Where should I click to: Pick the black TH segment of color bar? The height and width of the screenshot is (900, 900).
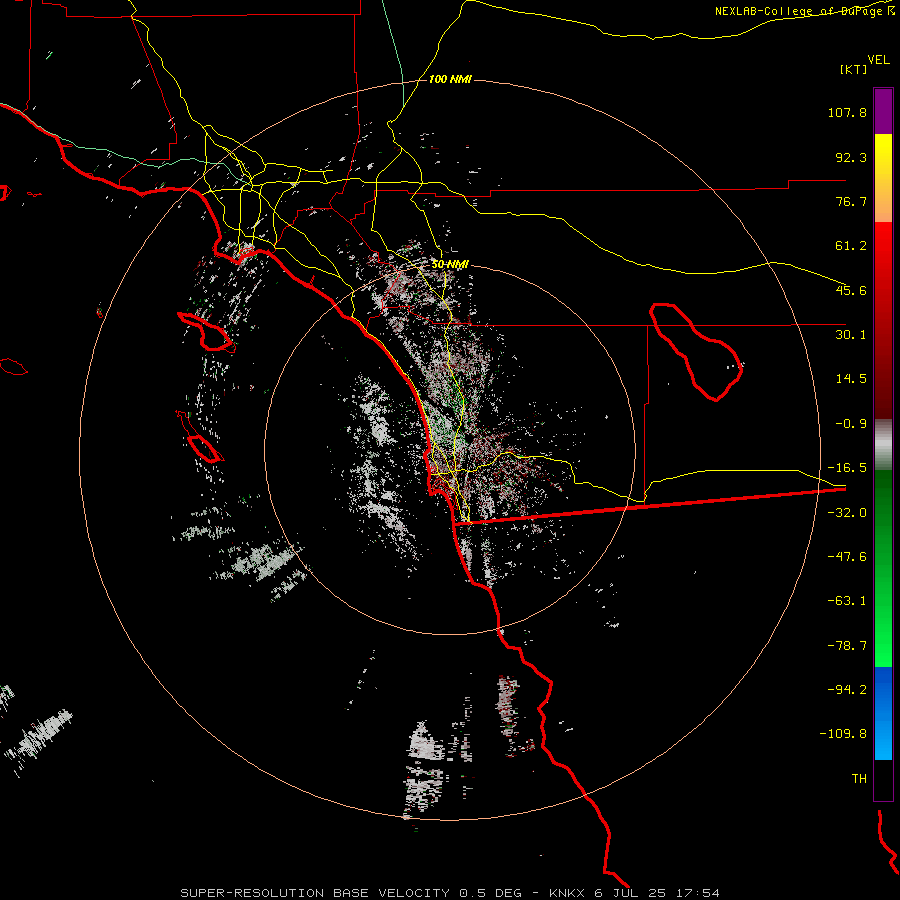pos(883,779)
